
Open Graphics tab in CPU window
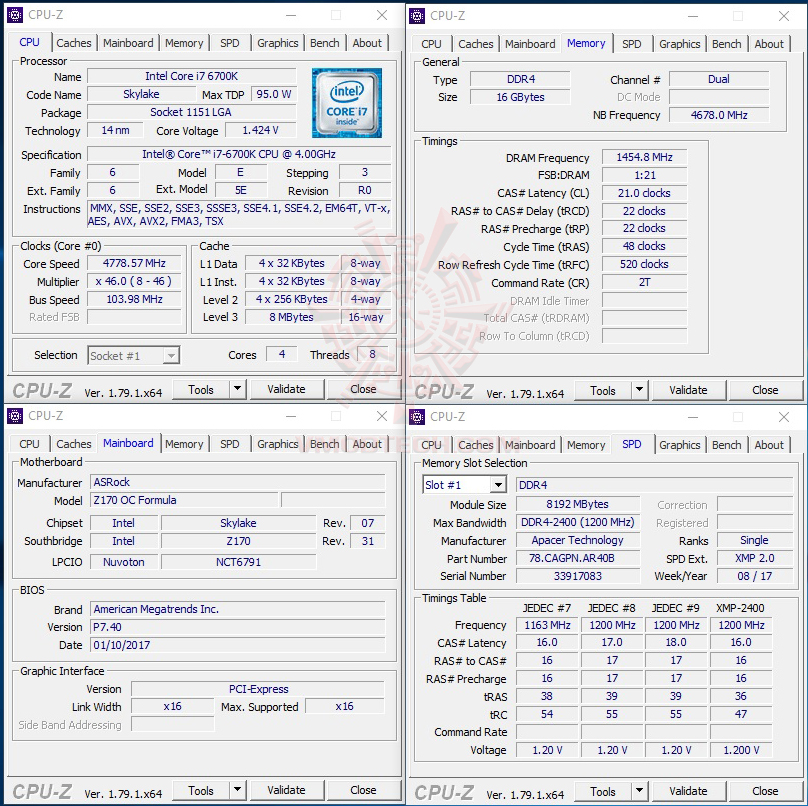point(278,43)
